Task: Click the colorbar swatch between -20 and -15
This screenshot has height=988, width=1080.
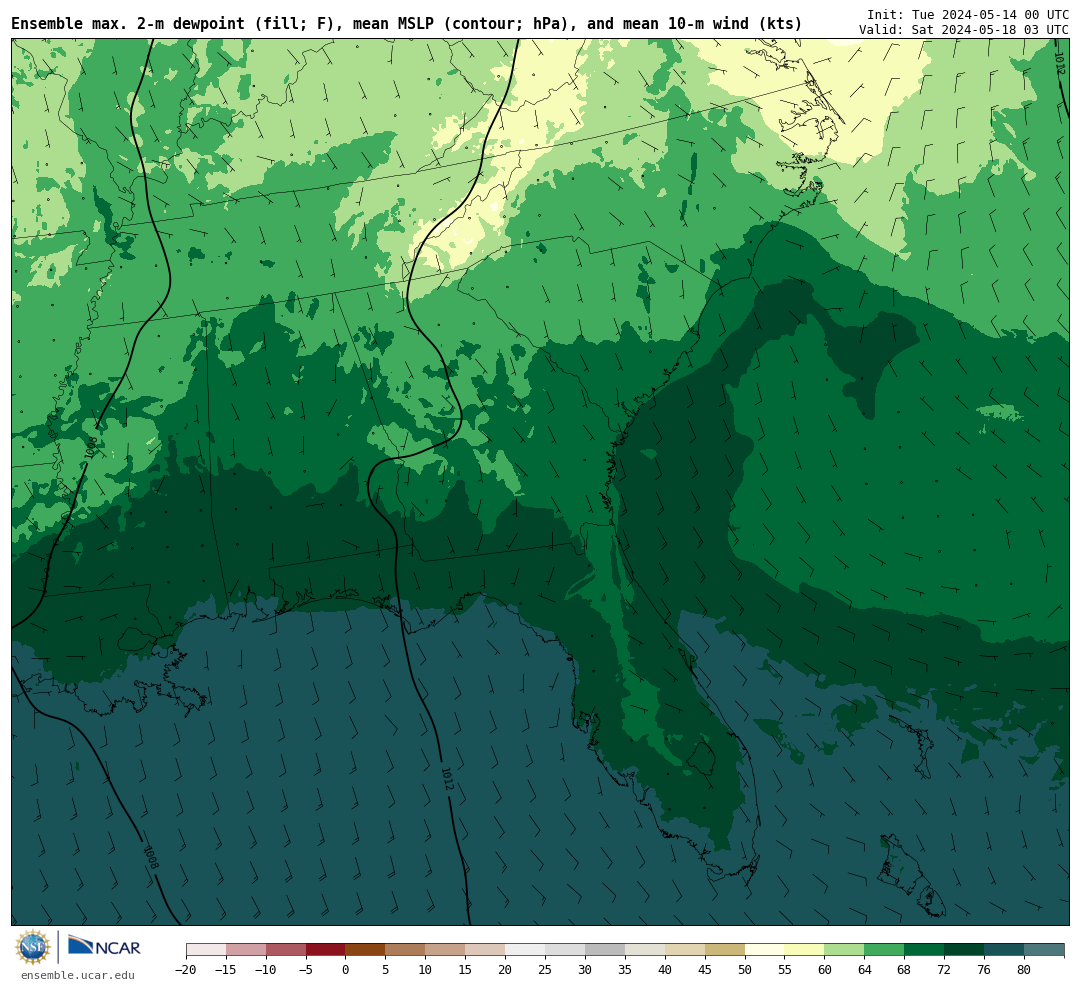Action: tap(206, 950)
